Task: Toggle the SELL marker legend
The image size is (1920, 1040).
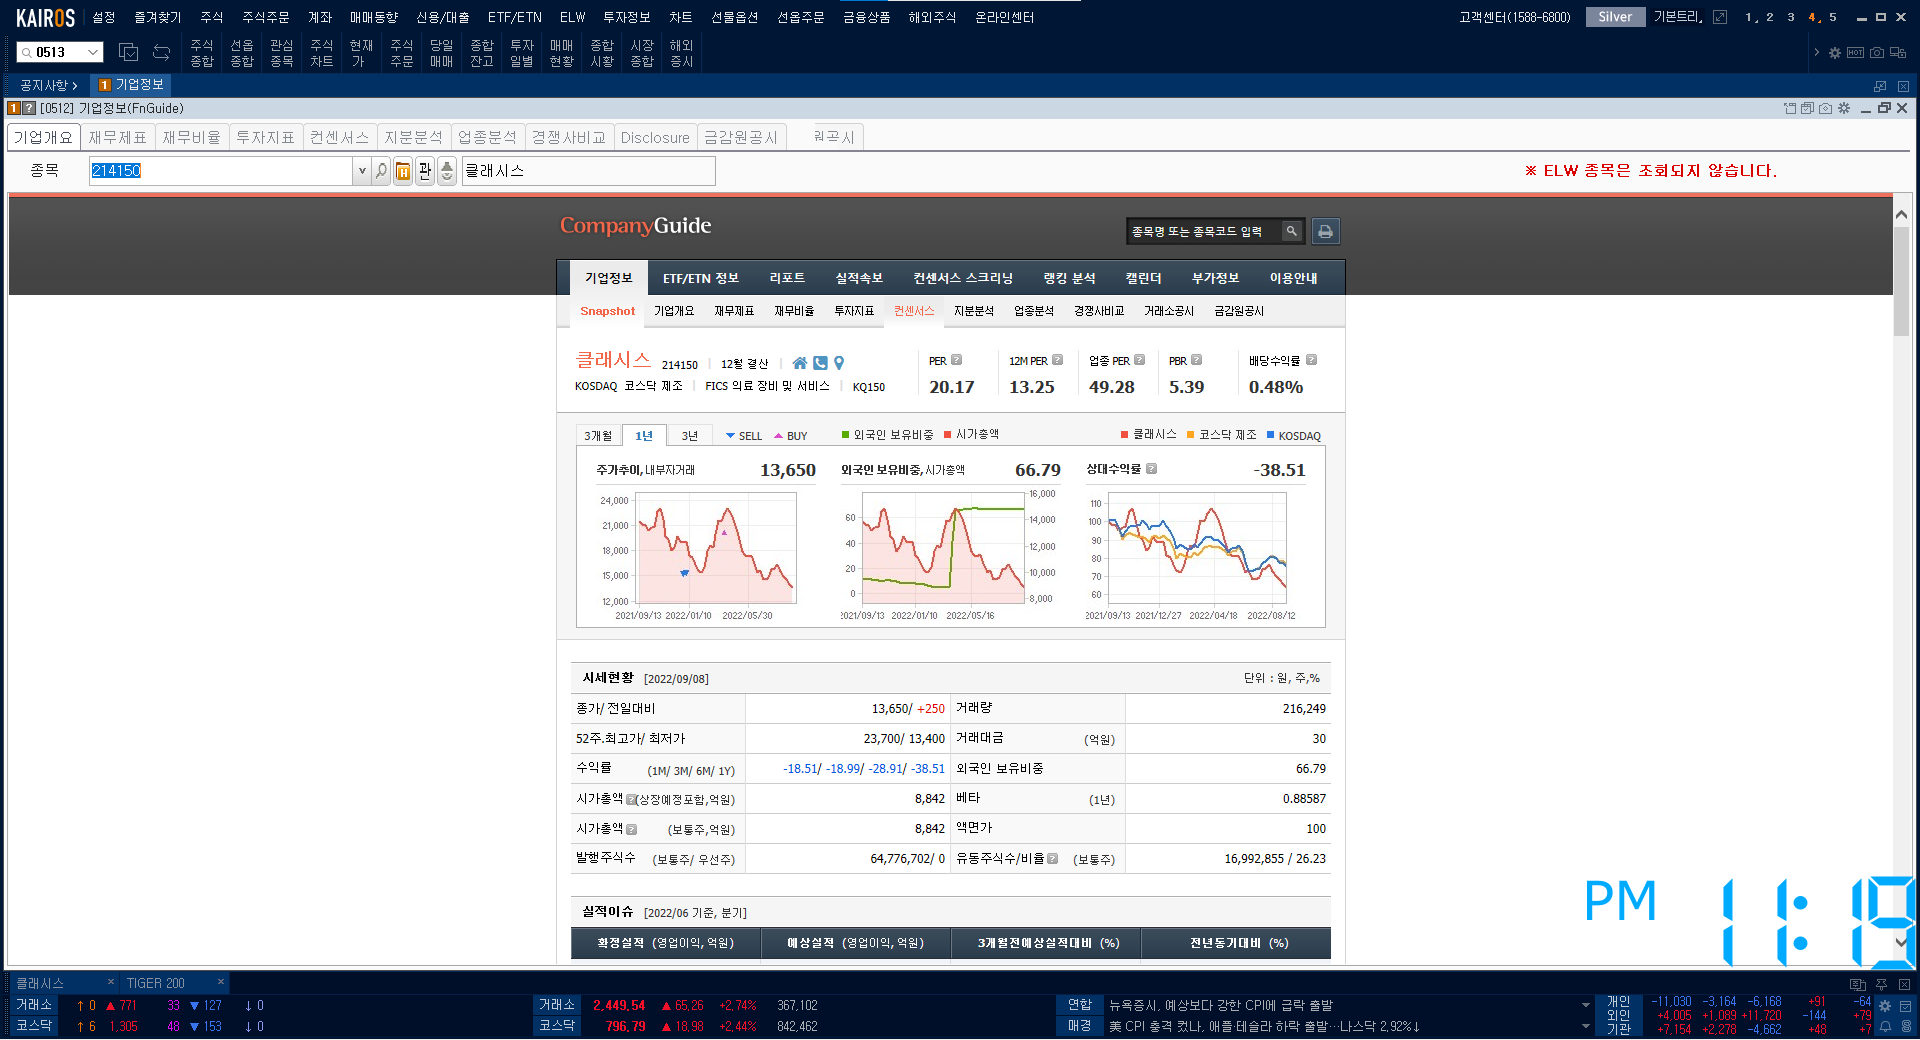Action: pyautogui.click(x=744, y=436)
